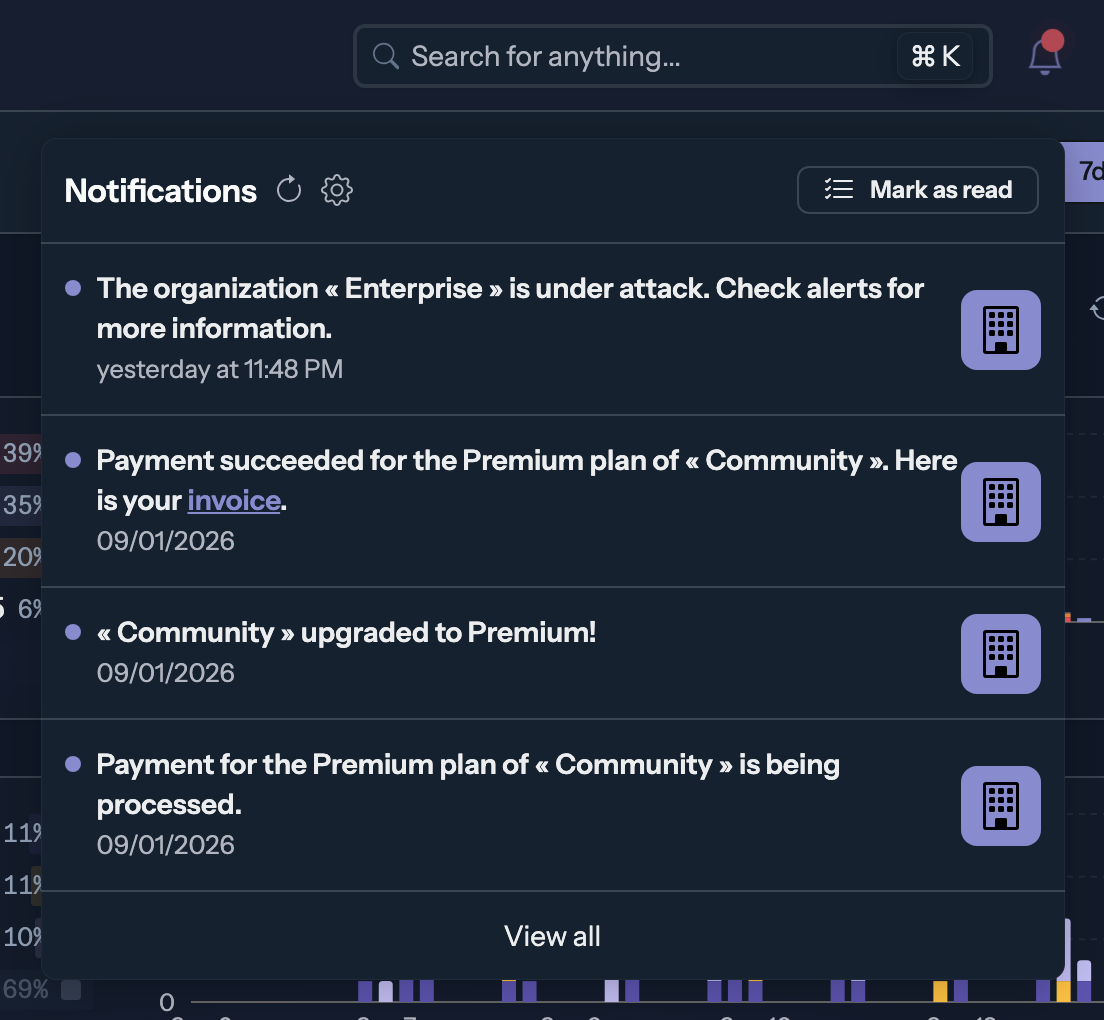Click the Enterprise attack notification building icon

(x=1000, y=329)
